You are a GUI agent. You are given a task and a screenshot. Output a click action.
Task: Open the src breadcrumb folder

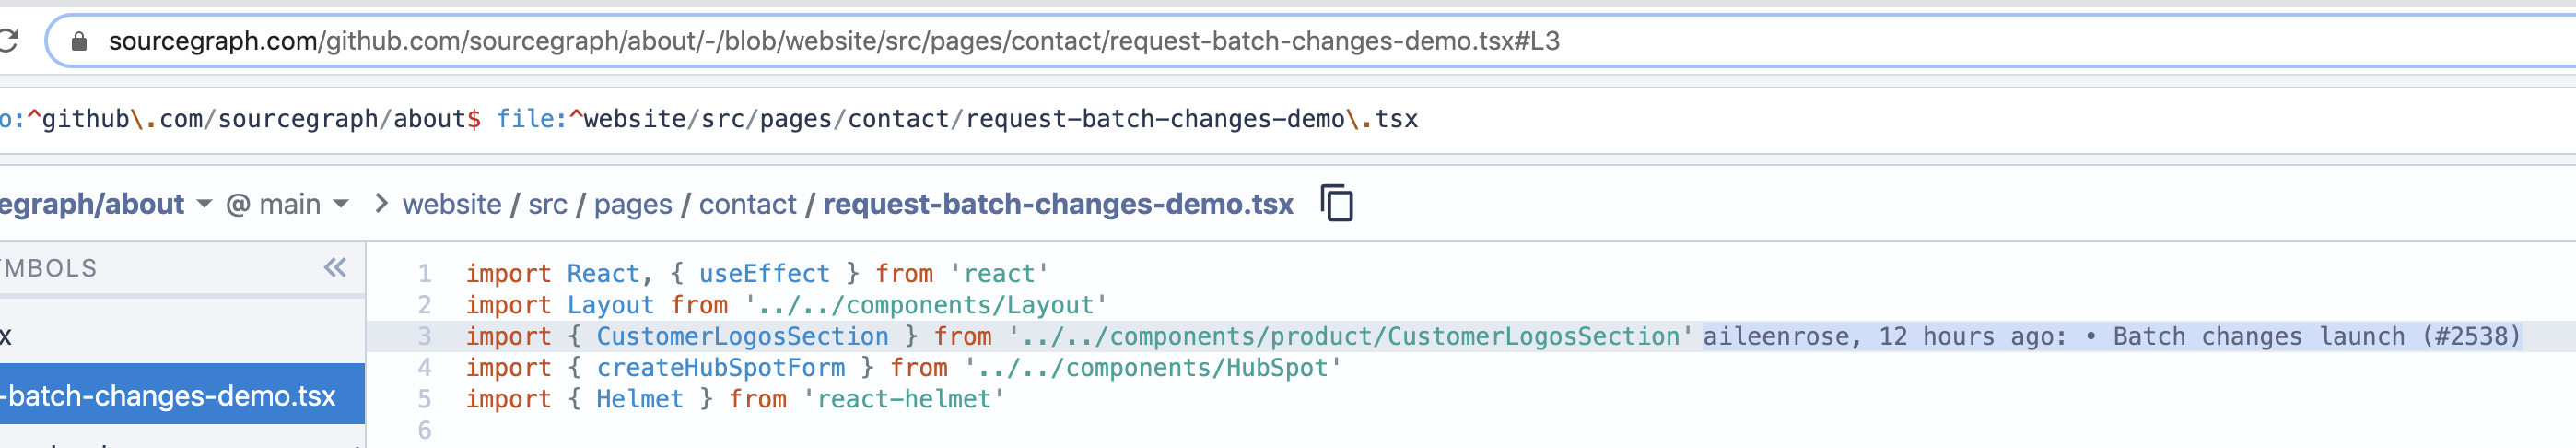coord(547,204)
